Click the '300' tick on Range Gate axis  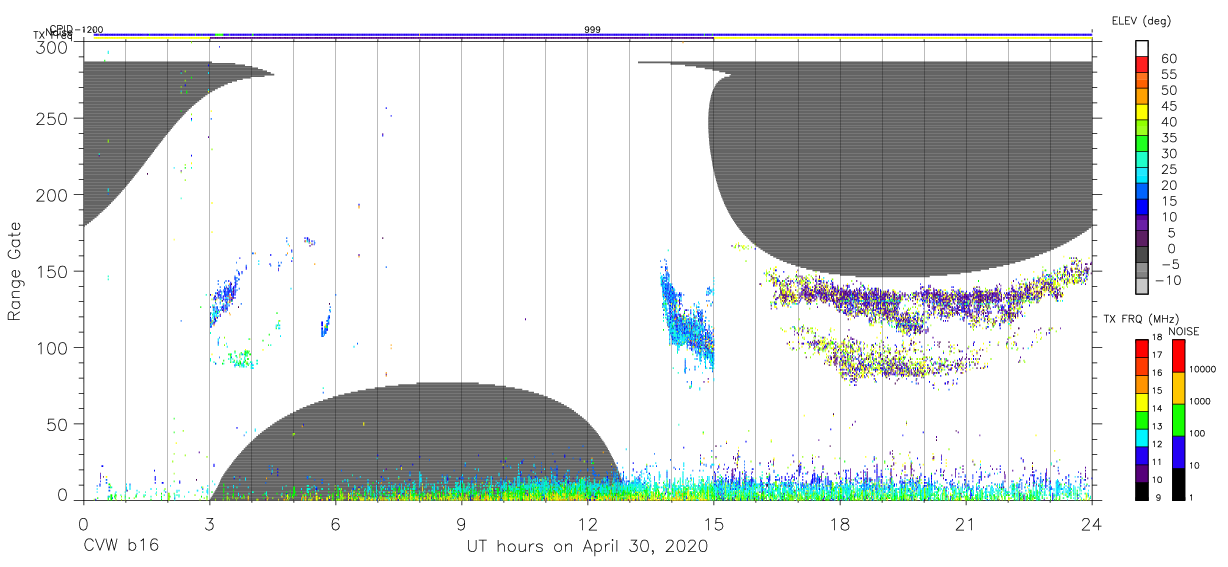(x=52, y=47)
